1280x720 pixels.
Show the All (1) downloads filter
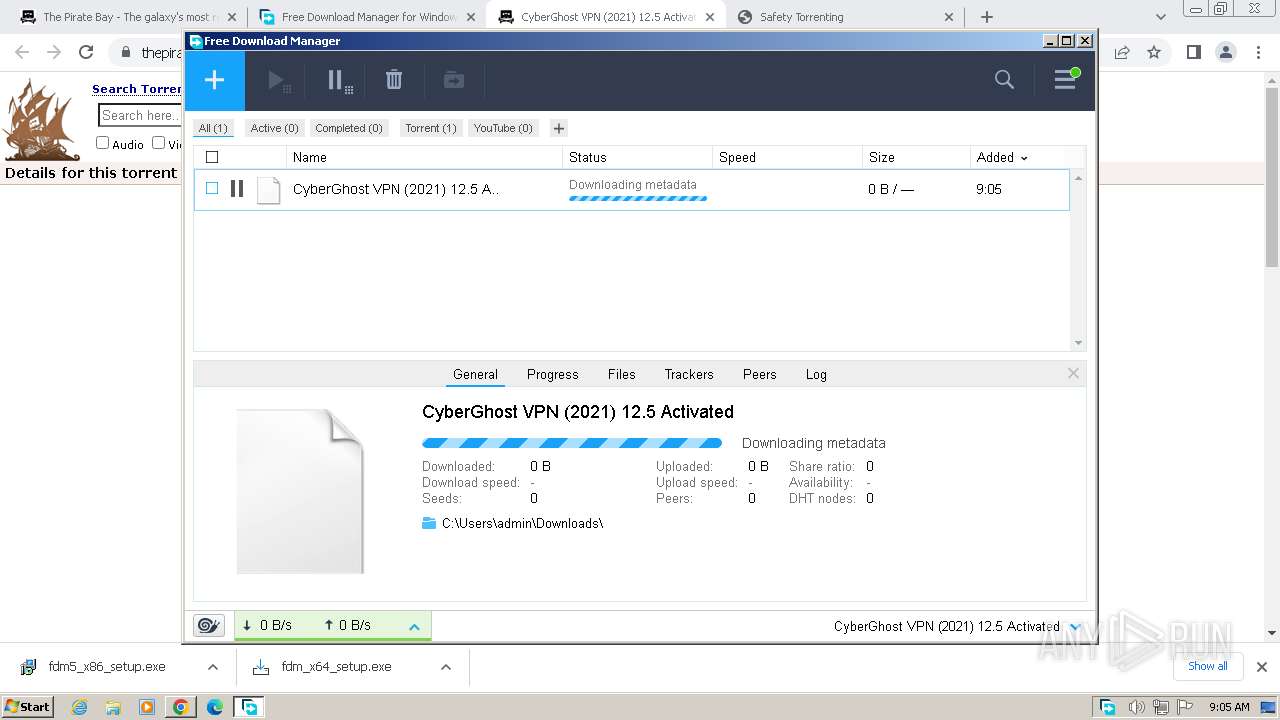click(x=213, y=128)
